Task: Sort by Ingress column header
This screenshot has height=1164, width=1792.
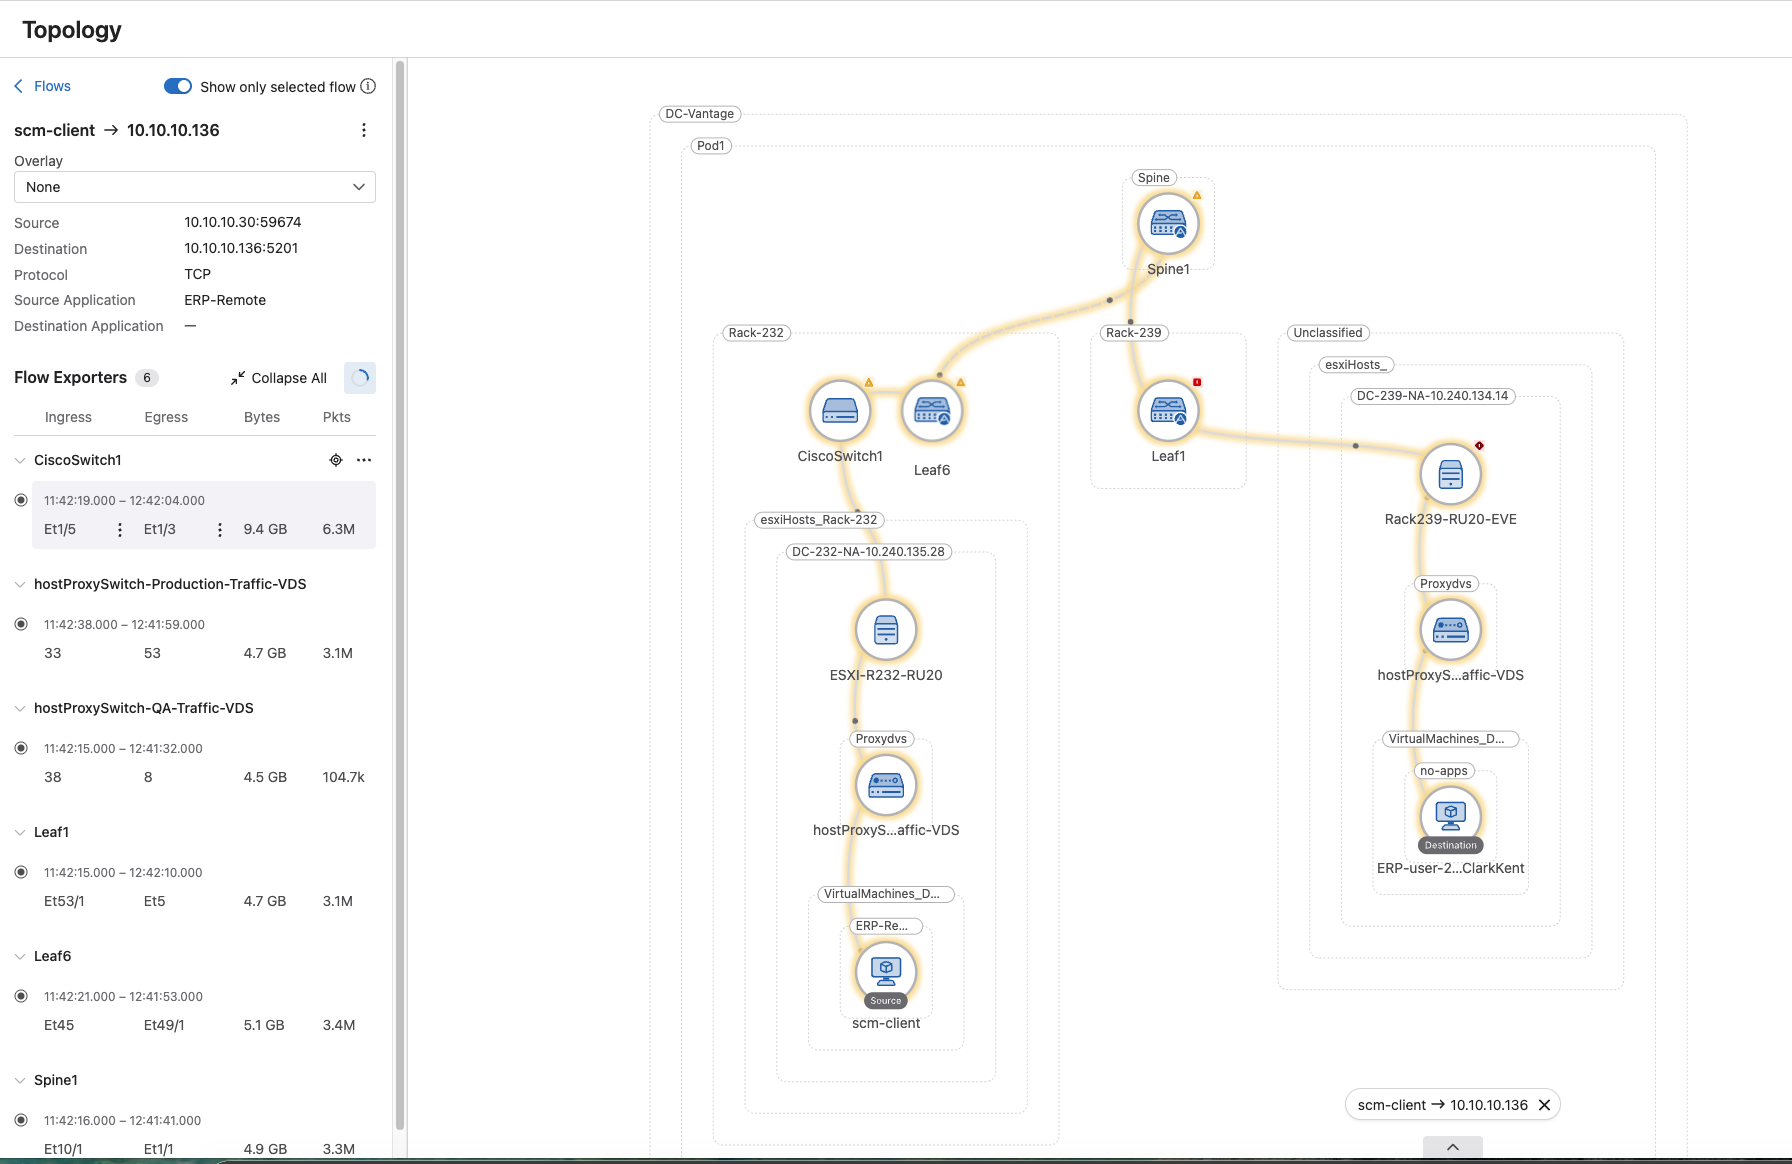Action: coord(68,417)
